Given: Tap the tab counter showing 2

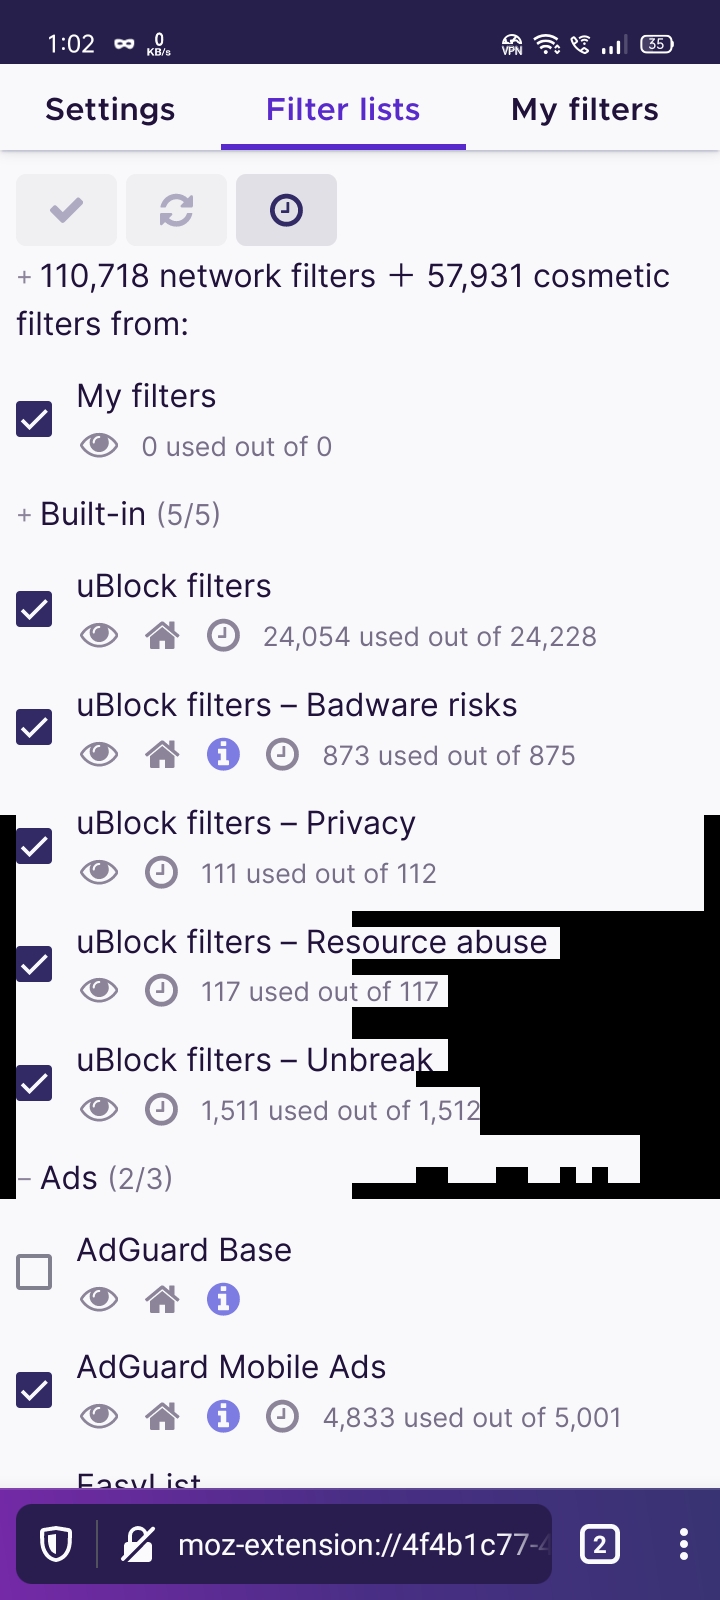Looking at the screenshot, I should [599, 1544].
